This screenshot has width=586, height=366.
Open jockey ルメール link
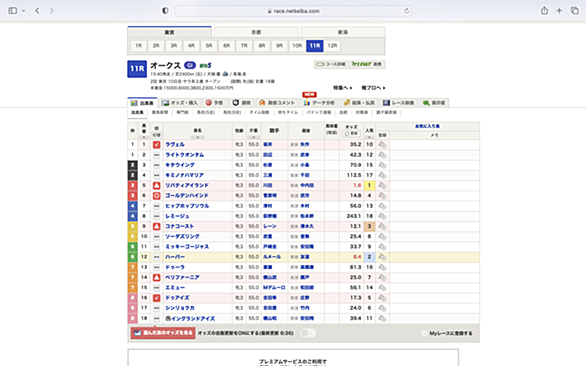(272, 257)
